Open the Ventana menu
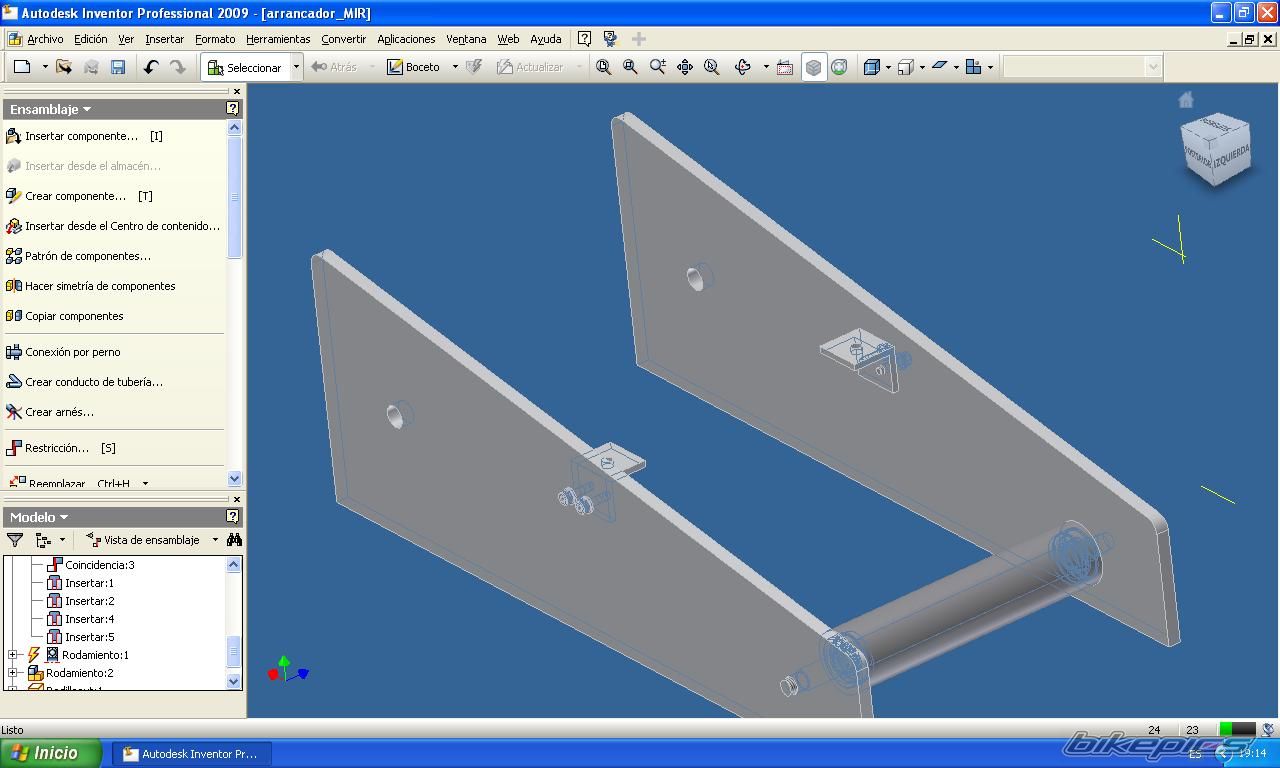This screenshot has height=768, width=1280. pyautogui.click(x=466, y=39)
